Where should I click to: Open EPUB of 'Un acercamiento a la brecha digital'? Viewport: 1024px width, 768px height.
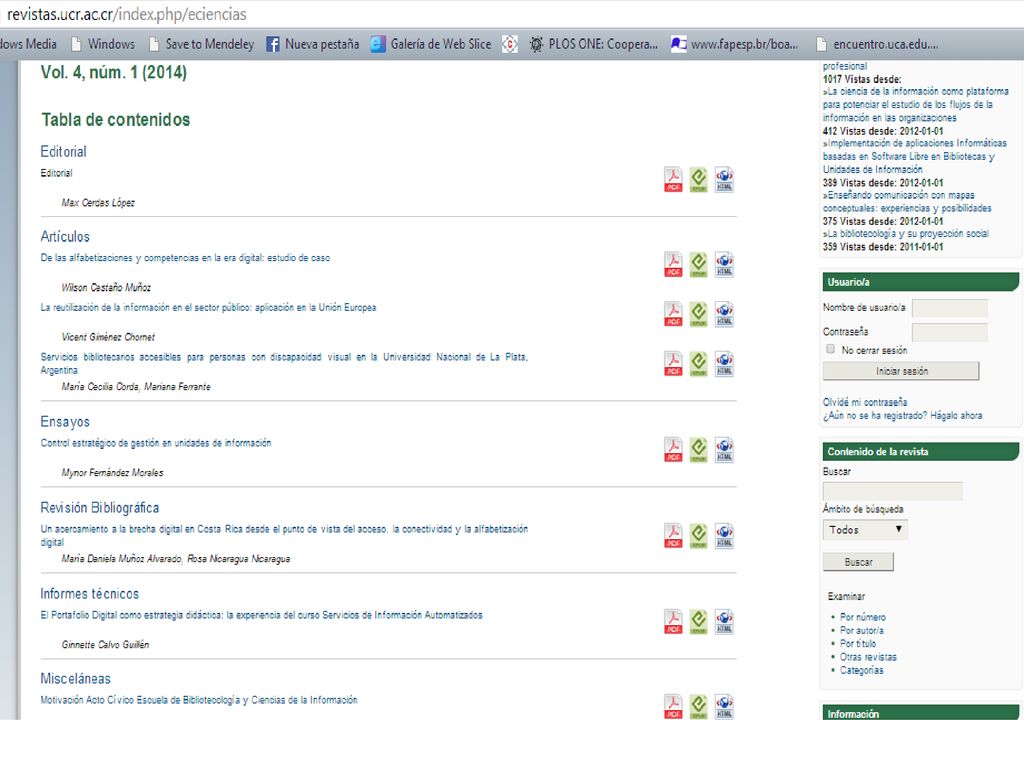[698, 536]
